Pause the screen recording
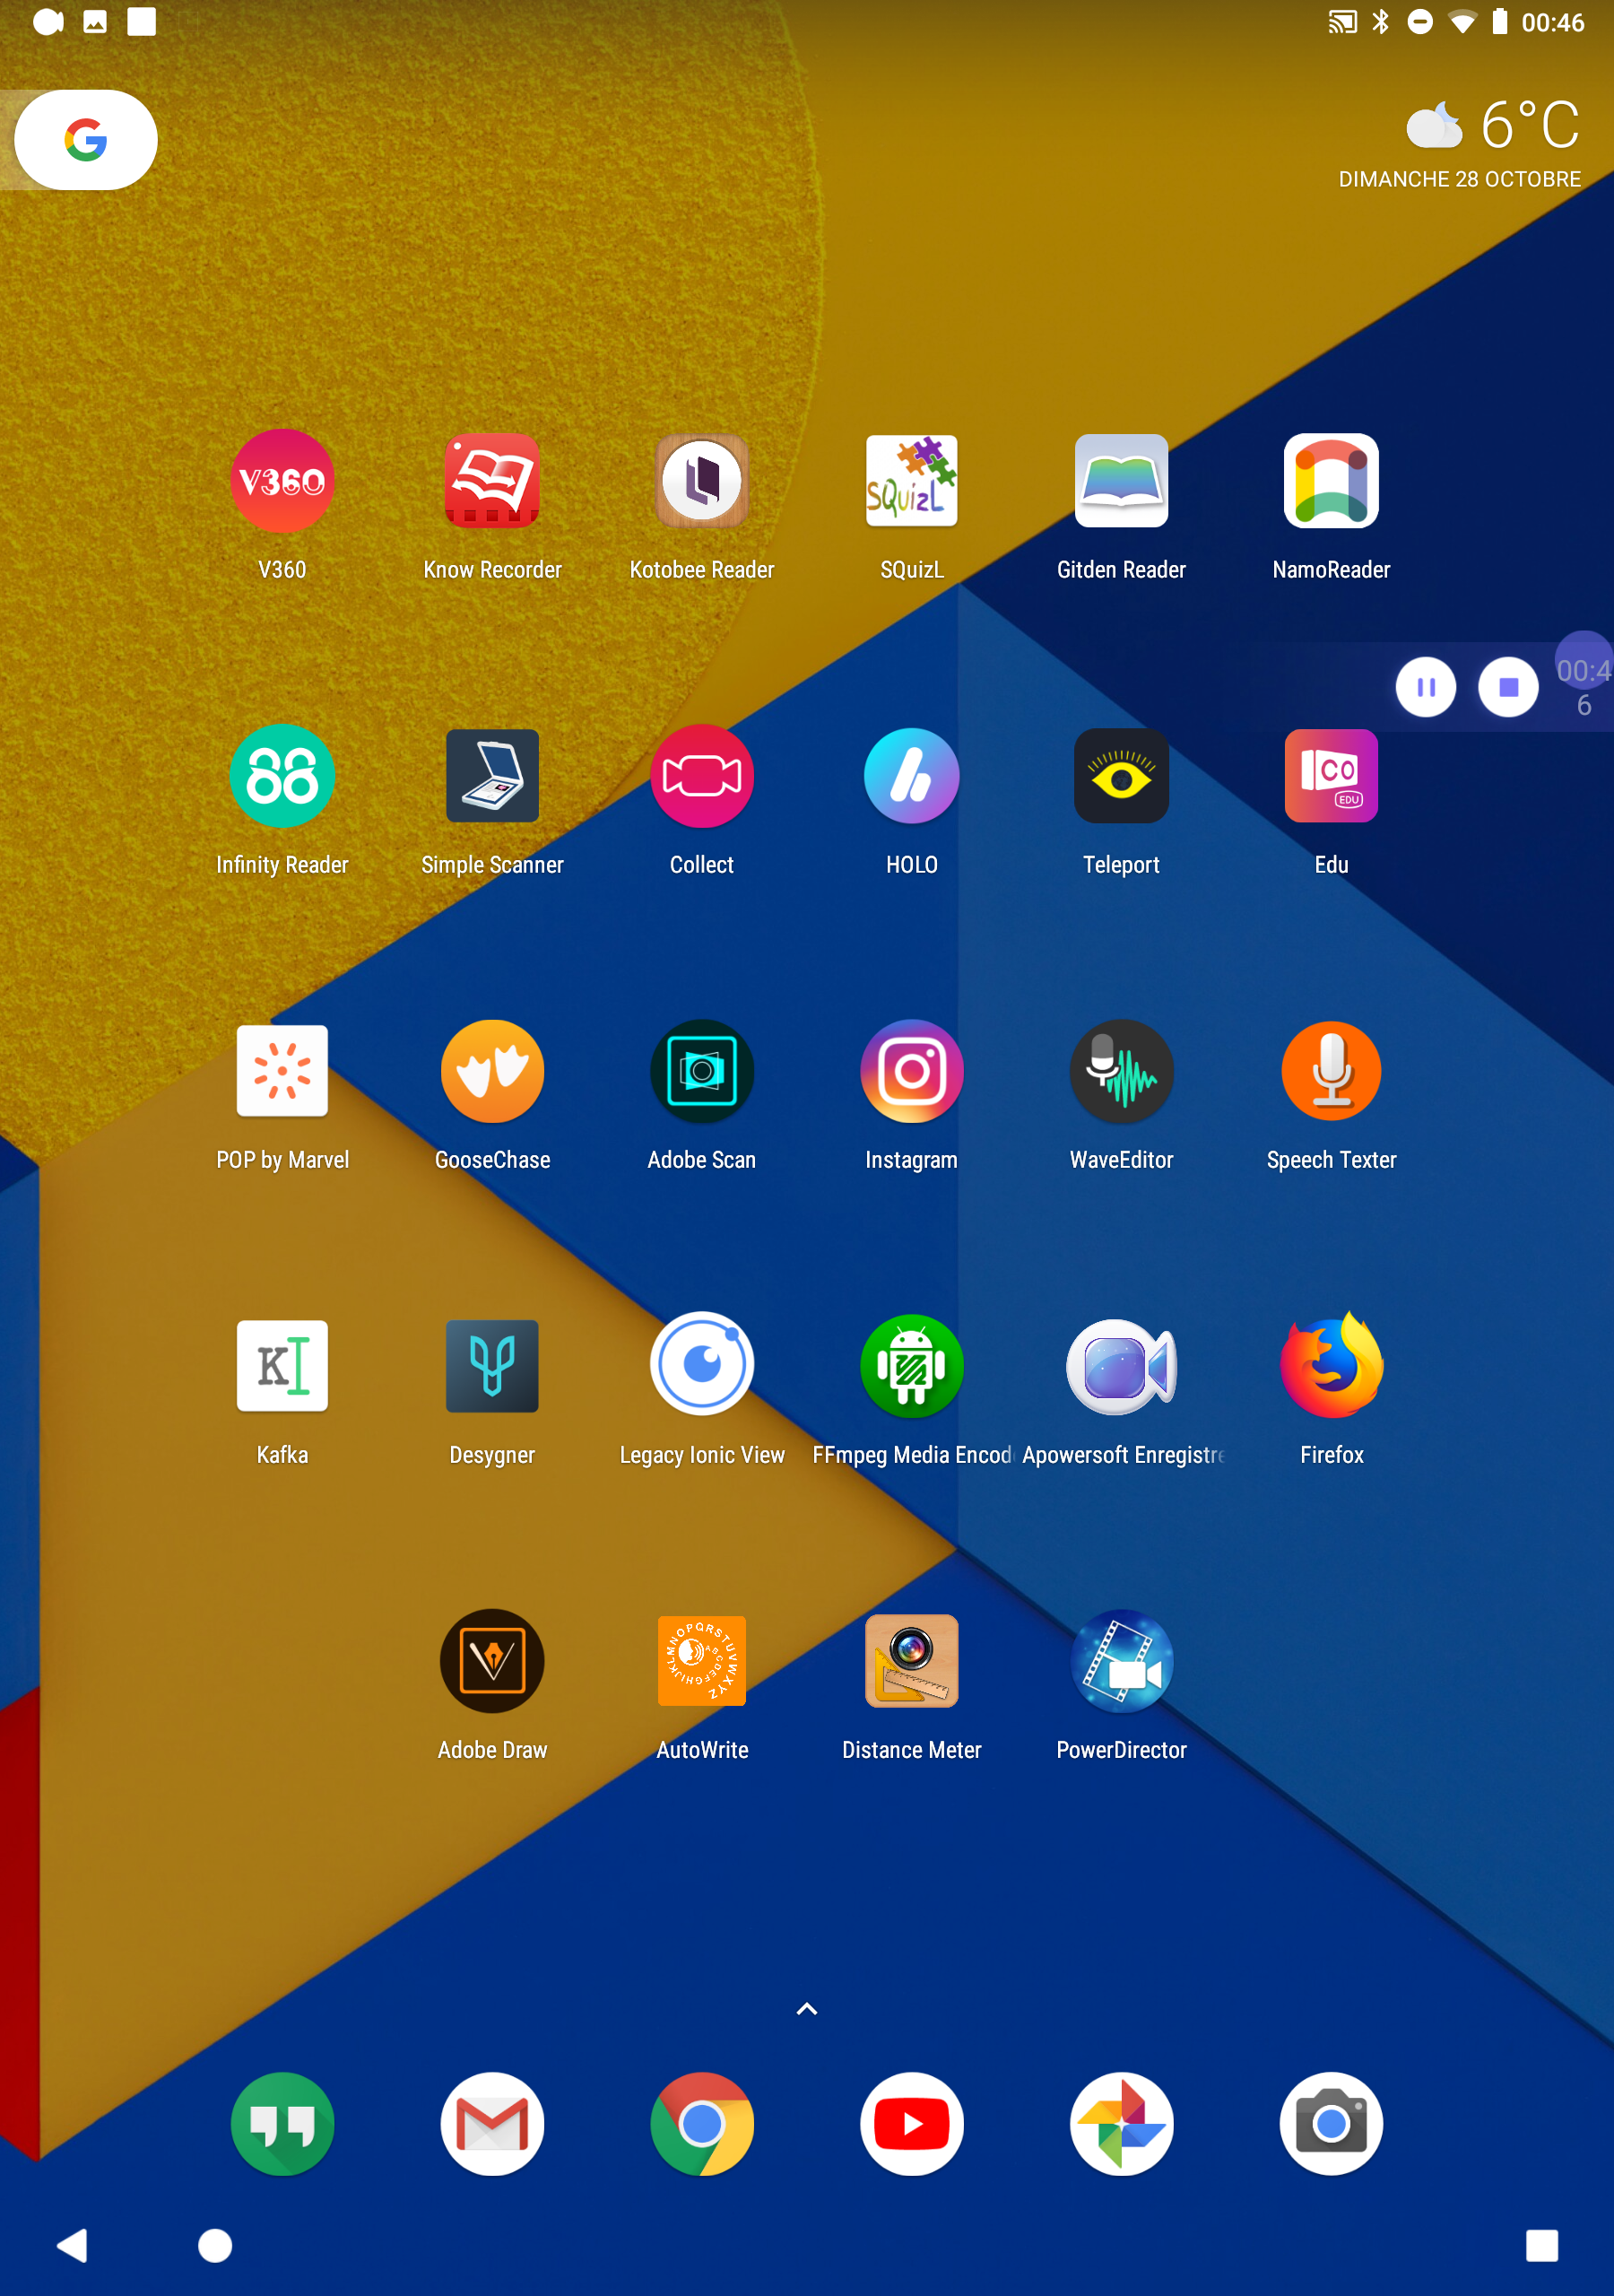The height and width of the screenshot is (2296, 1614). pyautogui.click(x=1426, y=687)
